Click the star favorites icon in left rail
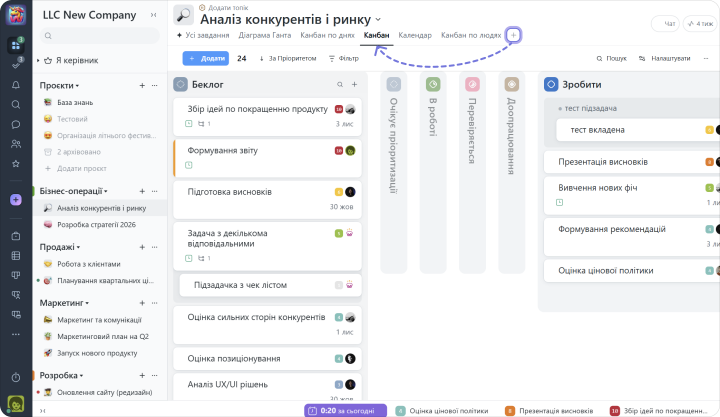Screen dimensions: 720x417 coord(15,162)
